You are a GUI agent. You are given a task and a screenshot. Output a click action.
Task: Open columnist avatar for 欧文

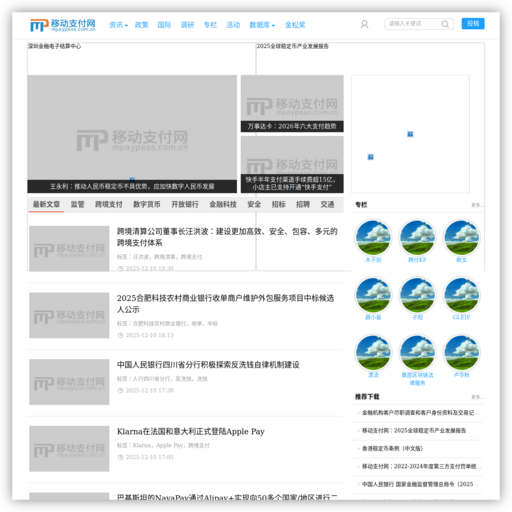coord(462,238)
